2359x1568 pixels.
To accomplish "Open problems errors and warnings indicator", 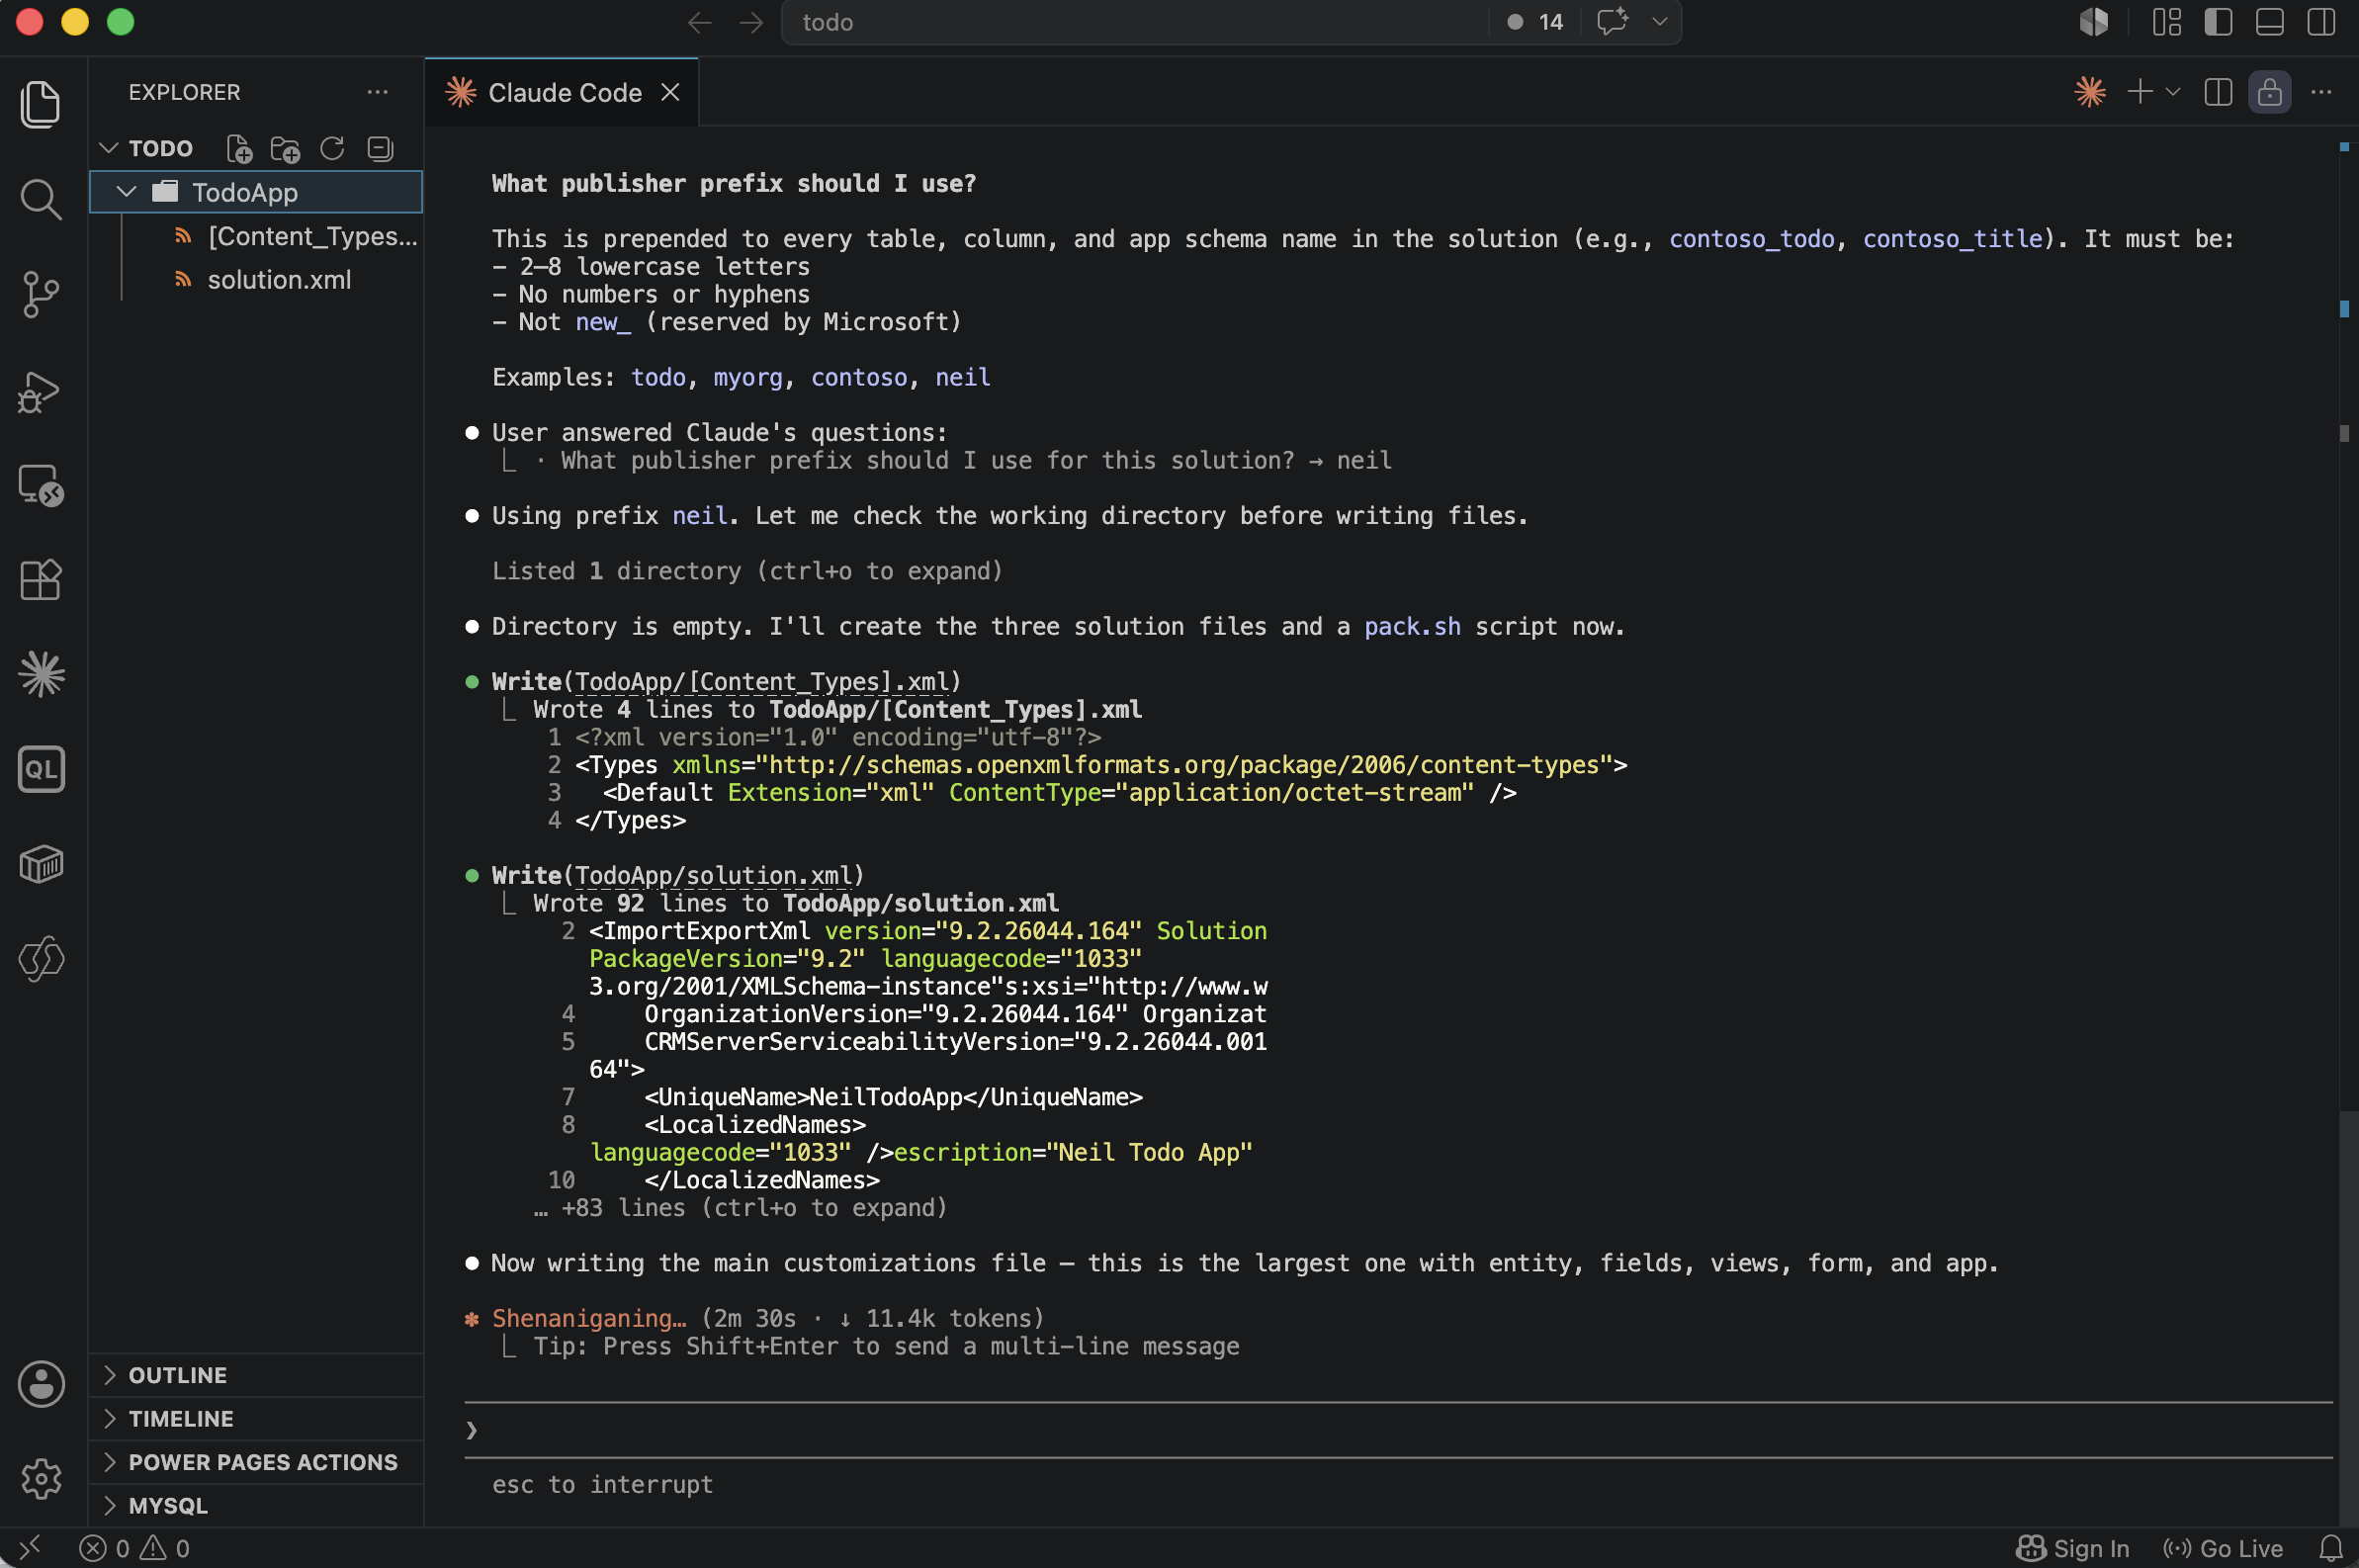I will point(134,1548).
